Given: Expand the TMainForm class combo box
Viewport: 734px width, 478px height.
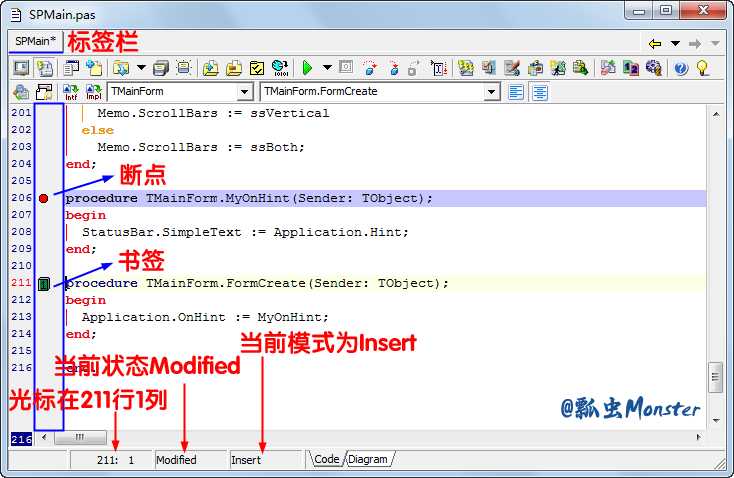Looking at the screenshot, I should pyautogui.click(x=244, y=92).
